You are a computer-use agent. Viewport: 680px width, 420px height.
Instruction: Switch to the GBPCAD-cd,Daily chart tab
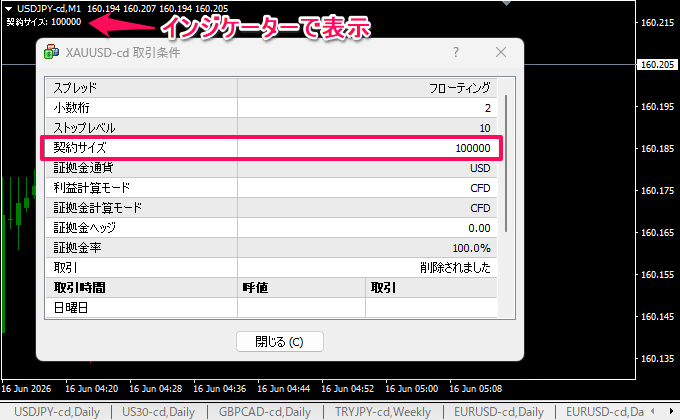(x=265, y=411)
